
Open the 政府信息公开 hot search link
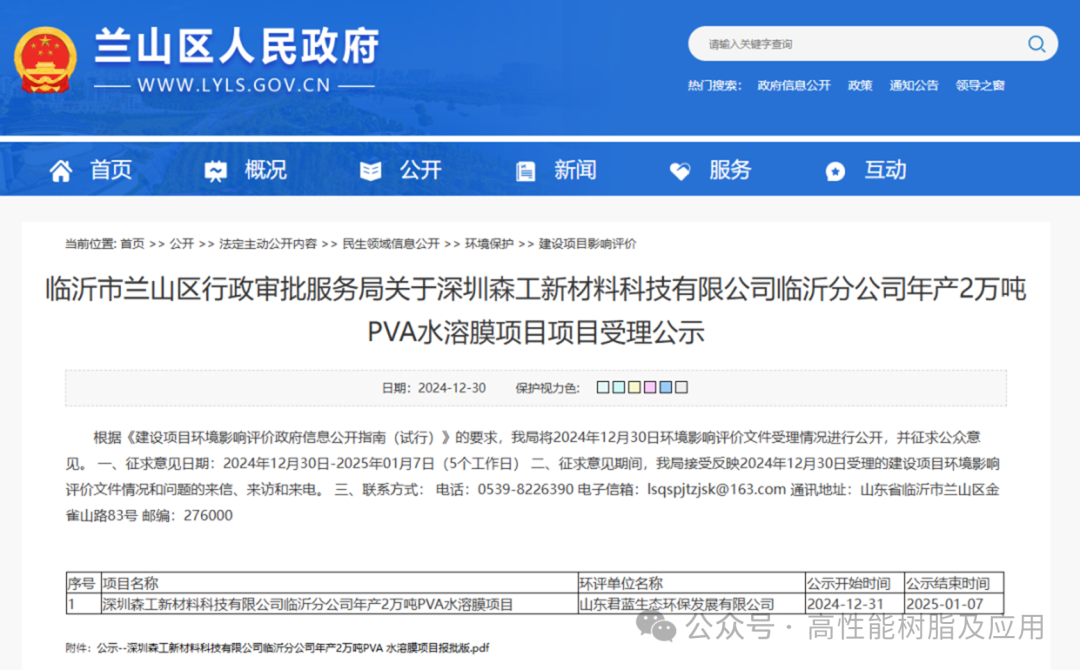tap(793, 85)
